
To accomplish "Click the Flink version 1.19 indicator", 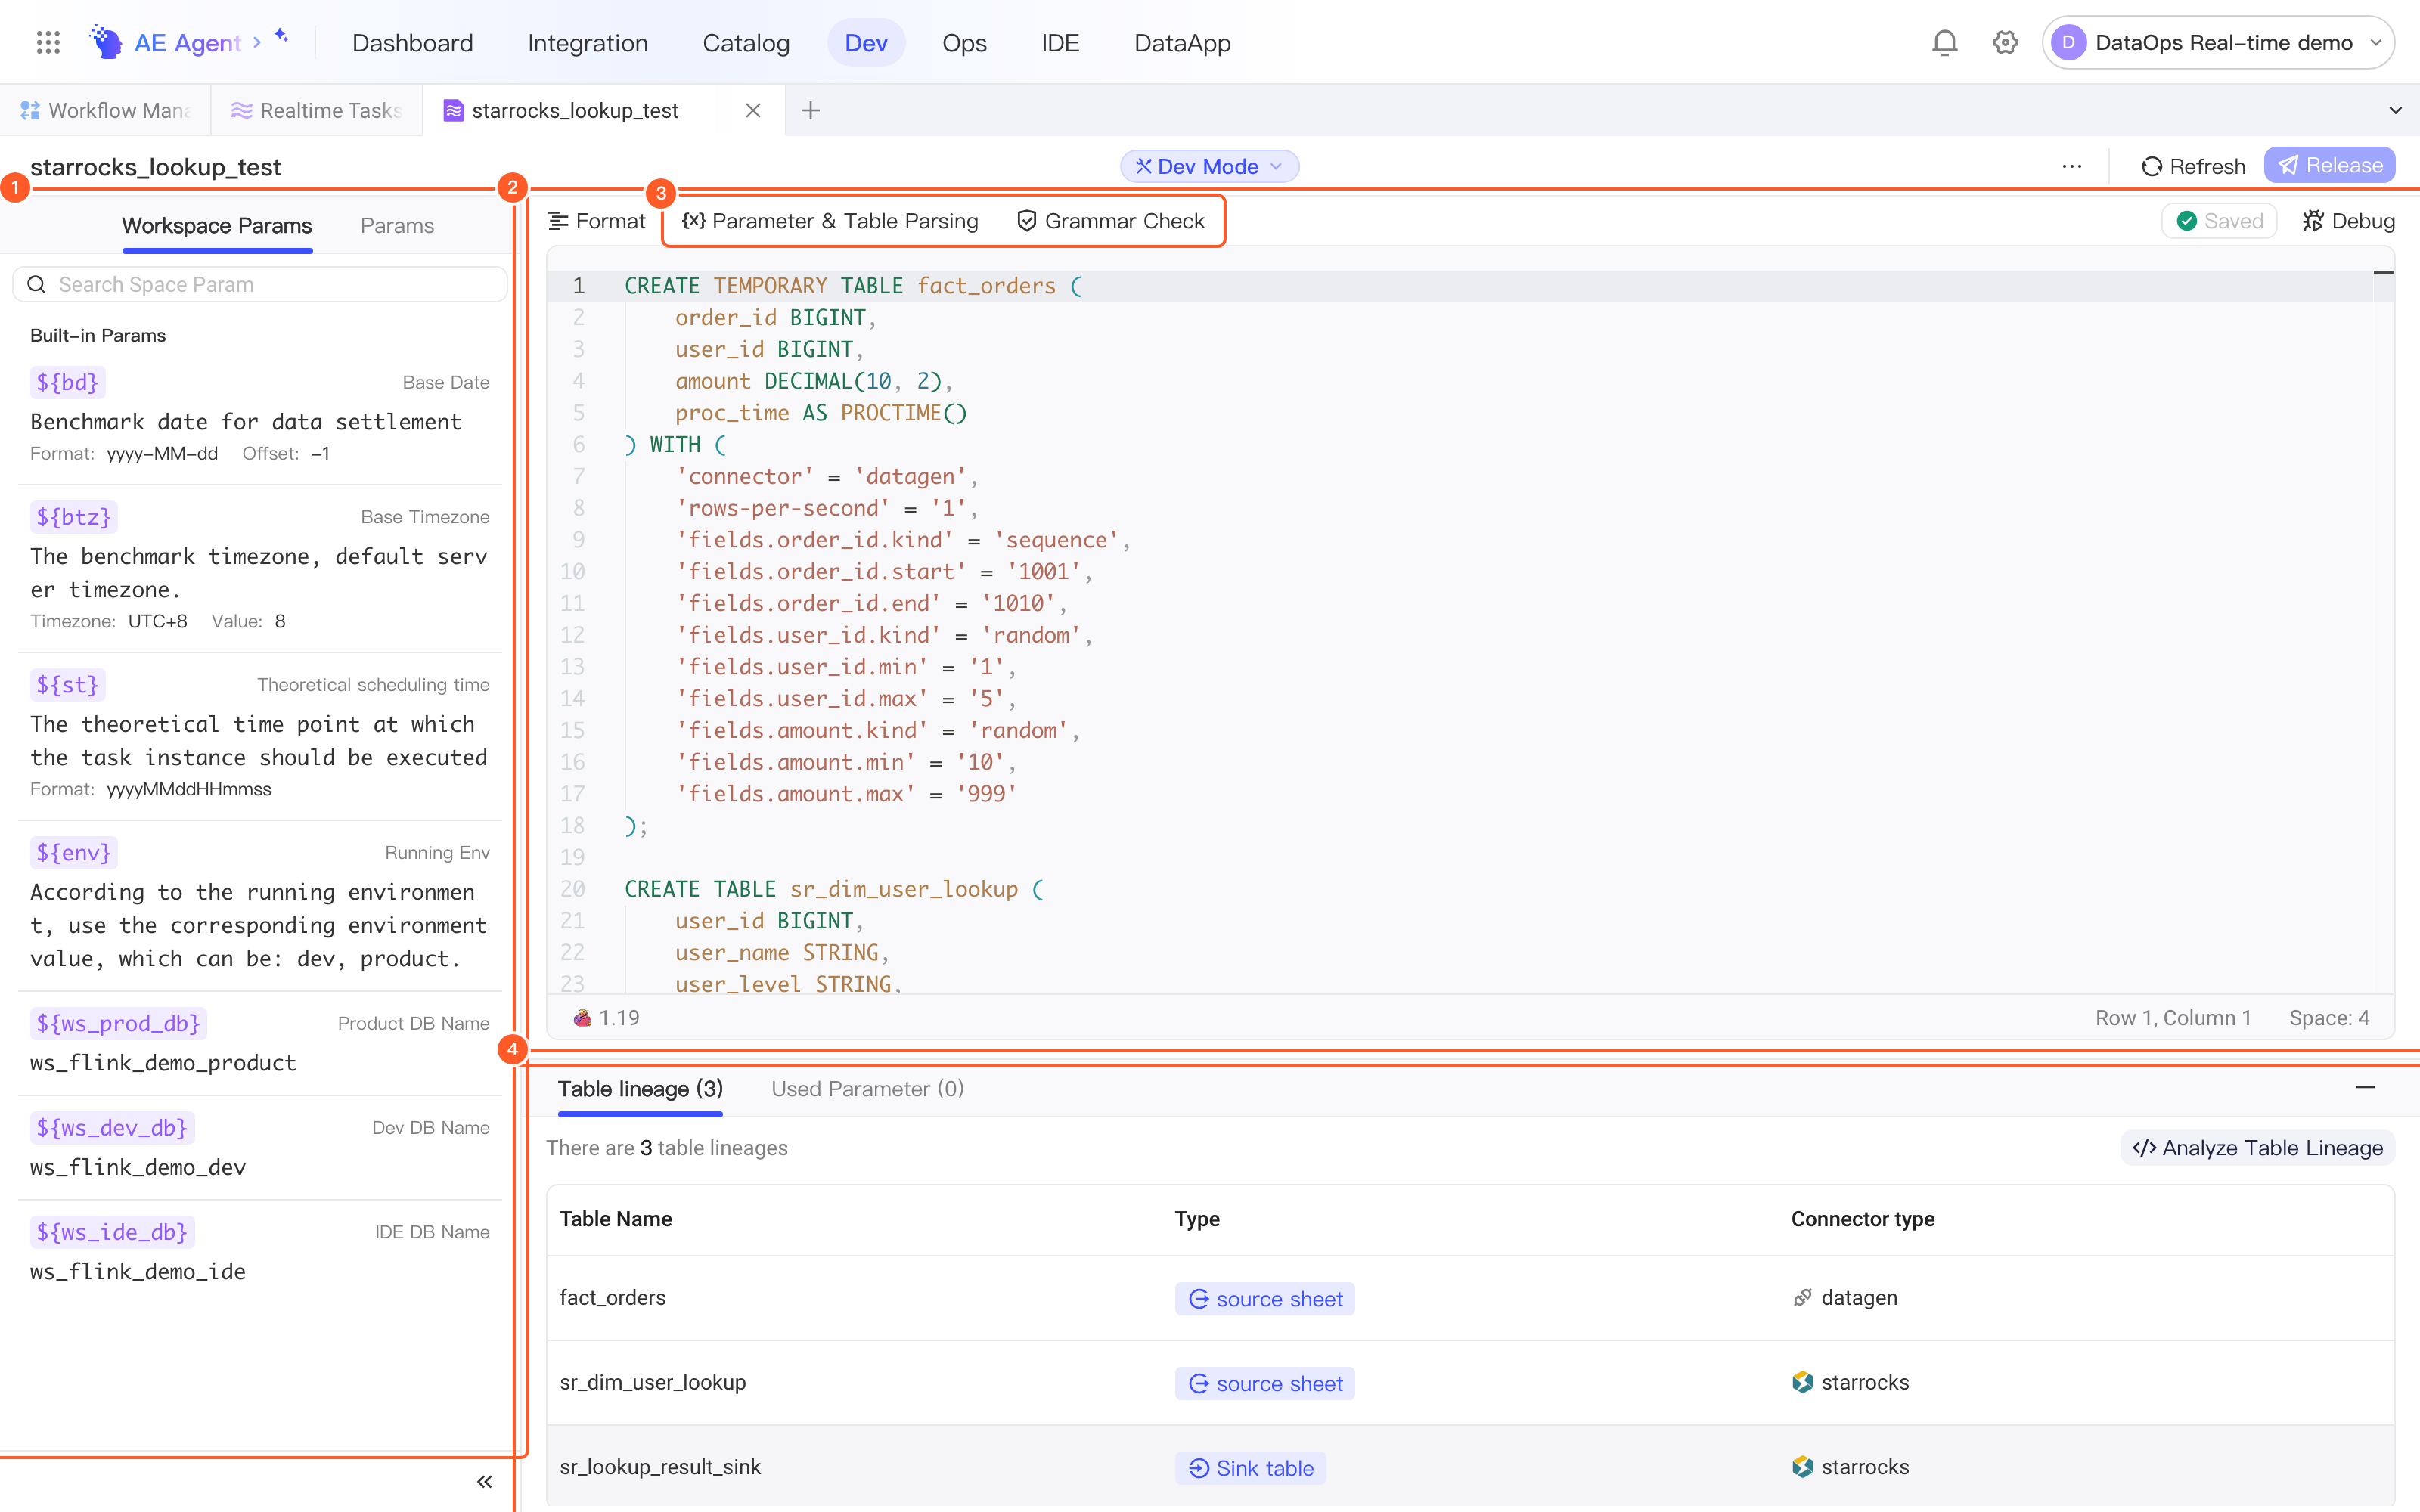I will point(606,1018).
